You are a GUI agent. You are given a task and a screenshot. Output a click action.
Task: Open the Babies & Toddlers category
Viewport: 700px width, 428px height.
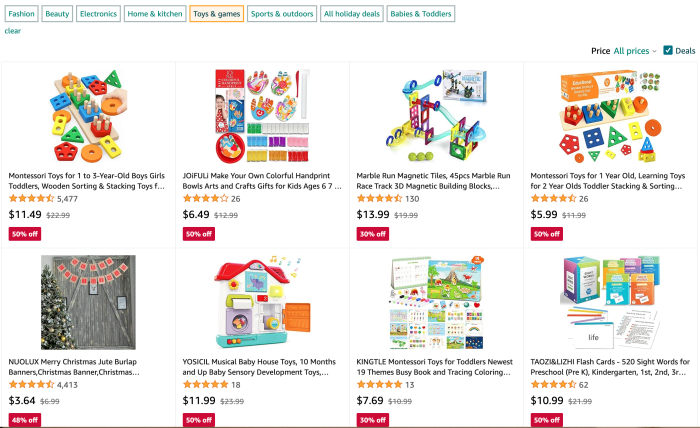coord(420,14)
